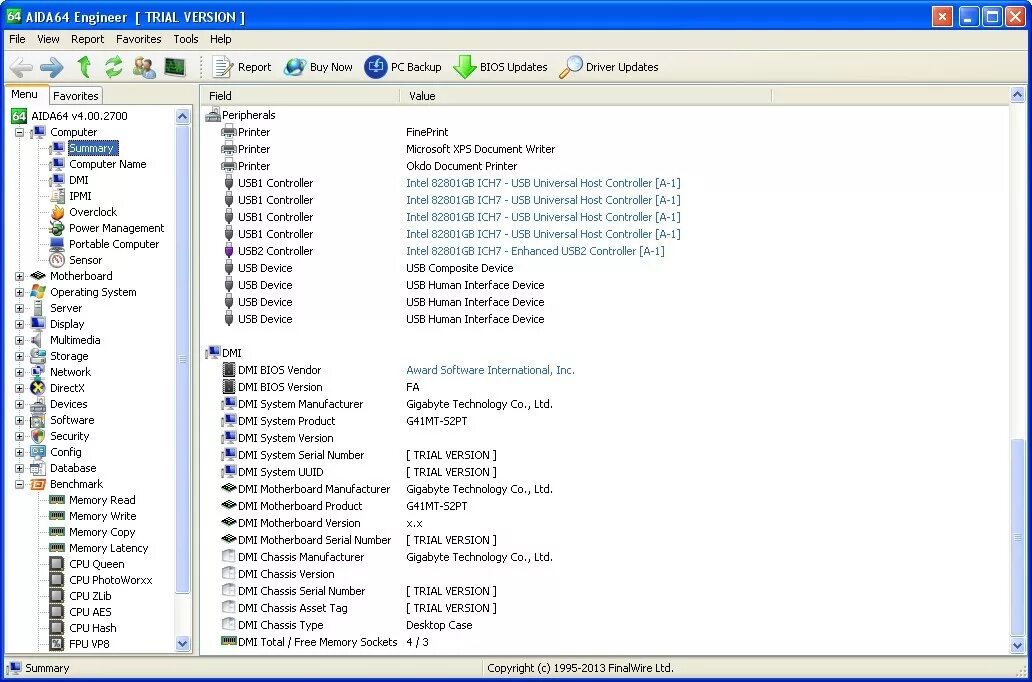Click the Field column header
This screenshot has width=1032, height=682.
point(301,95)
